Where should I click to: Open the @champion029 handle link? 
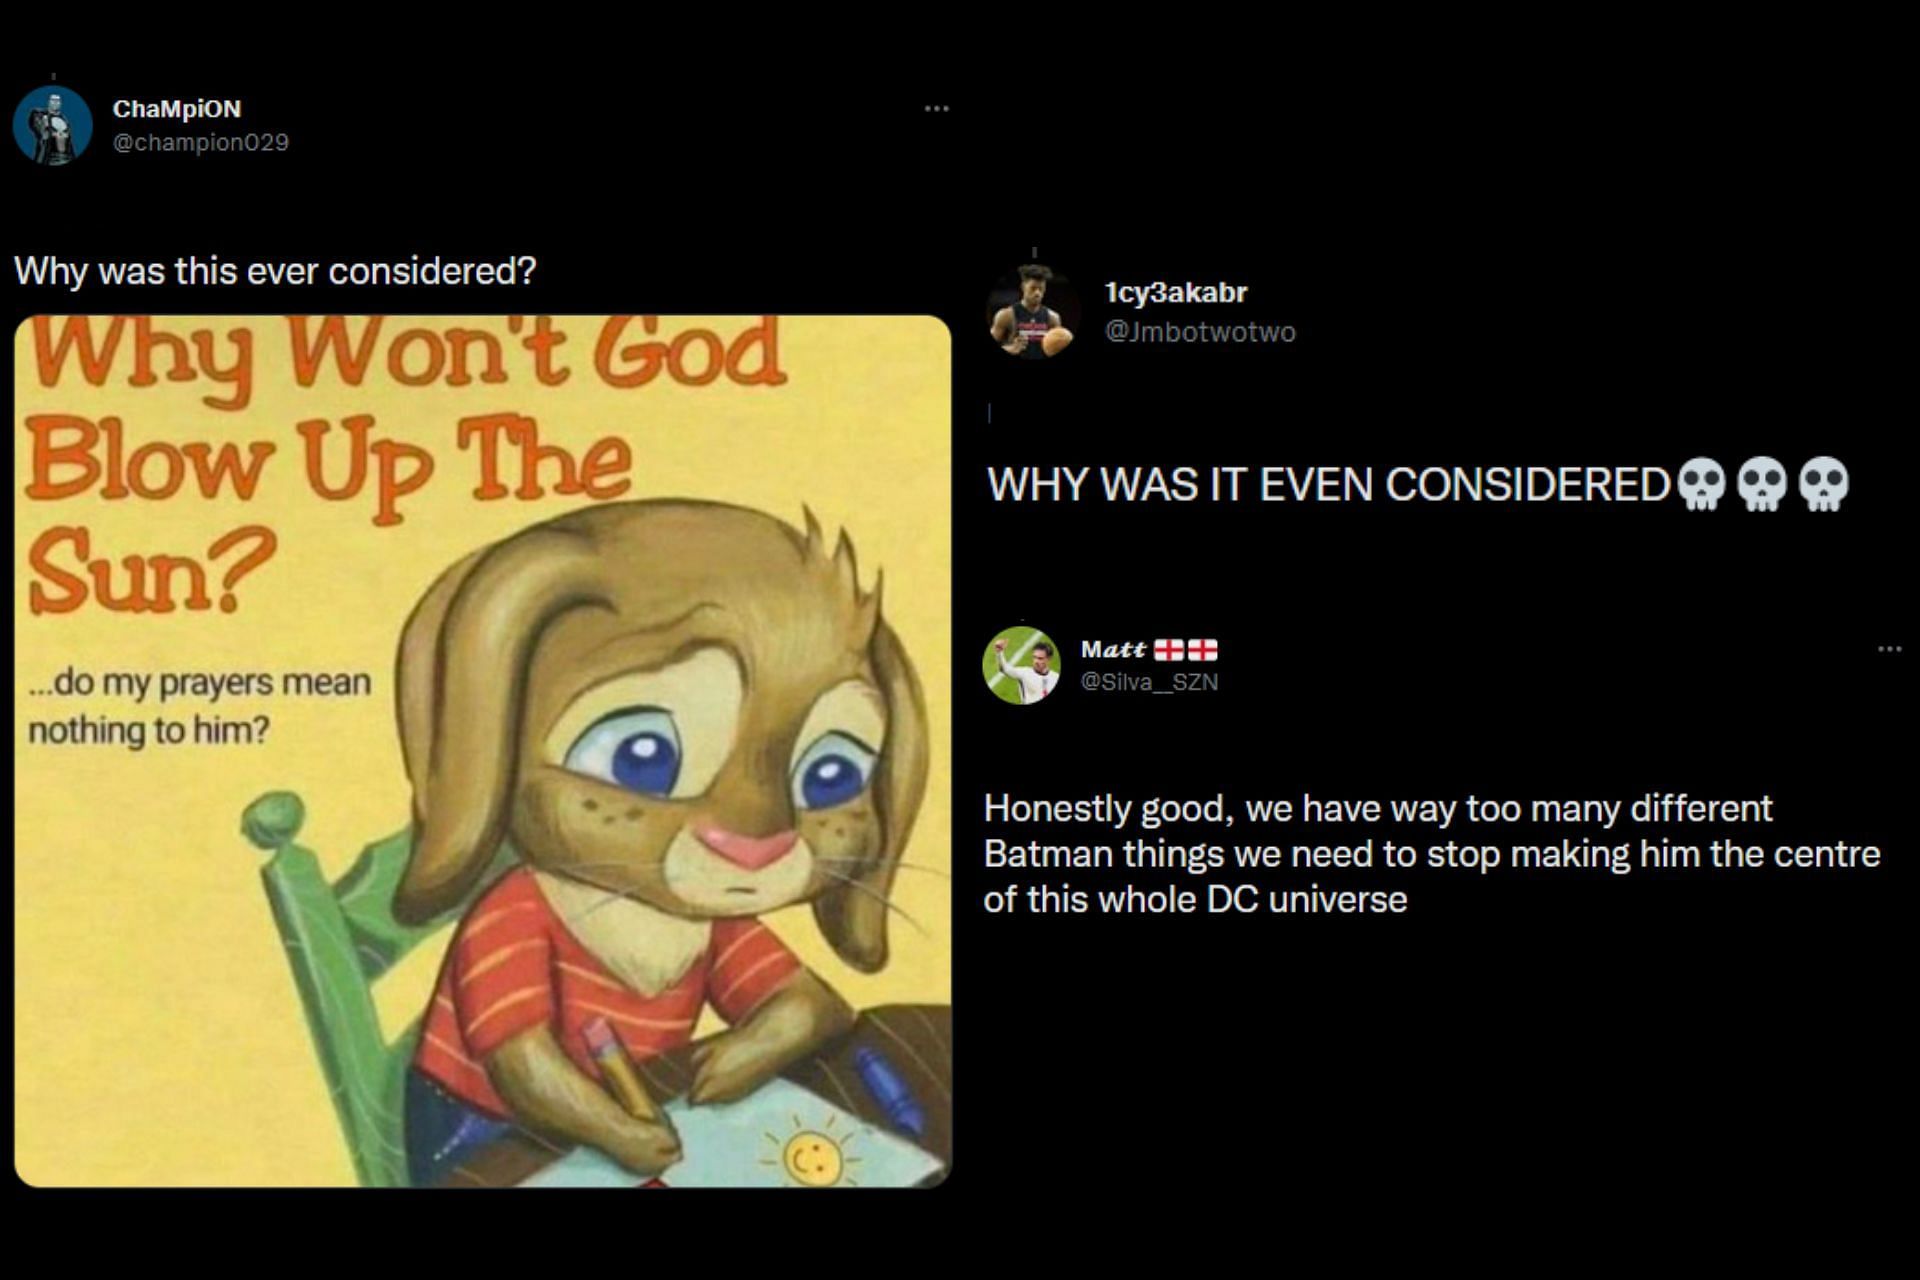201,142
